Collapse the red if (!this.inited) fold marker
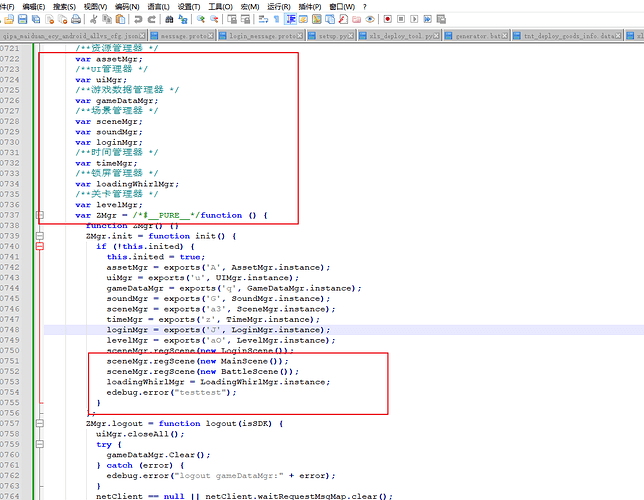 pos(40,246)
